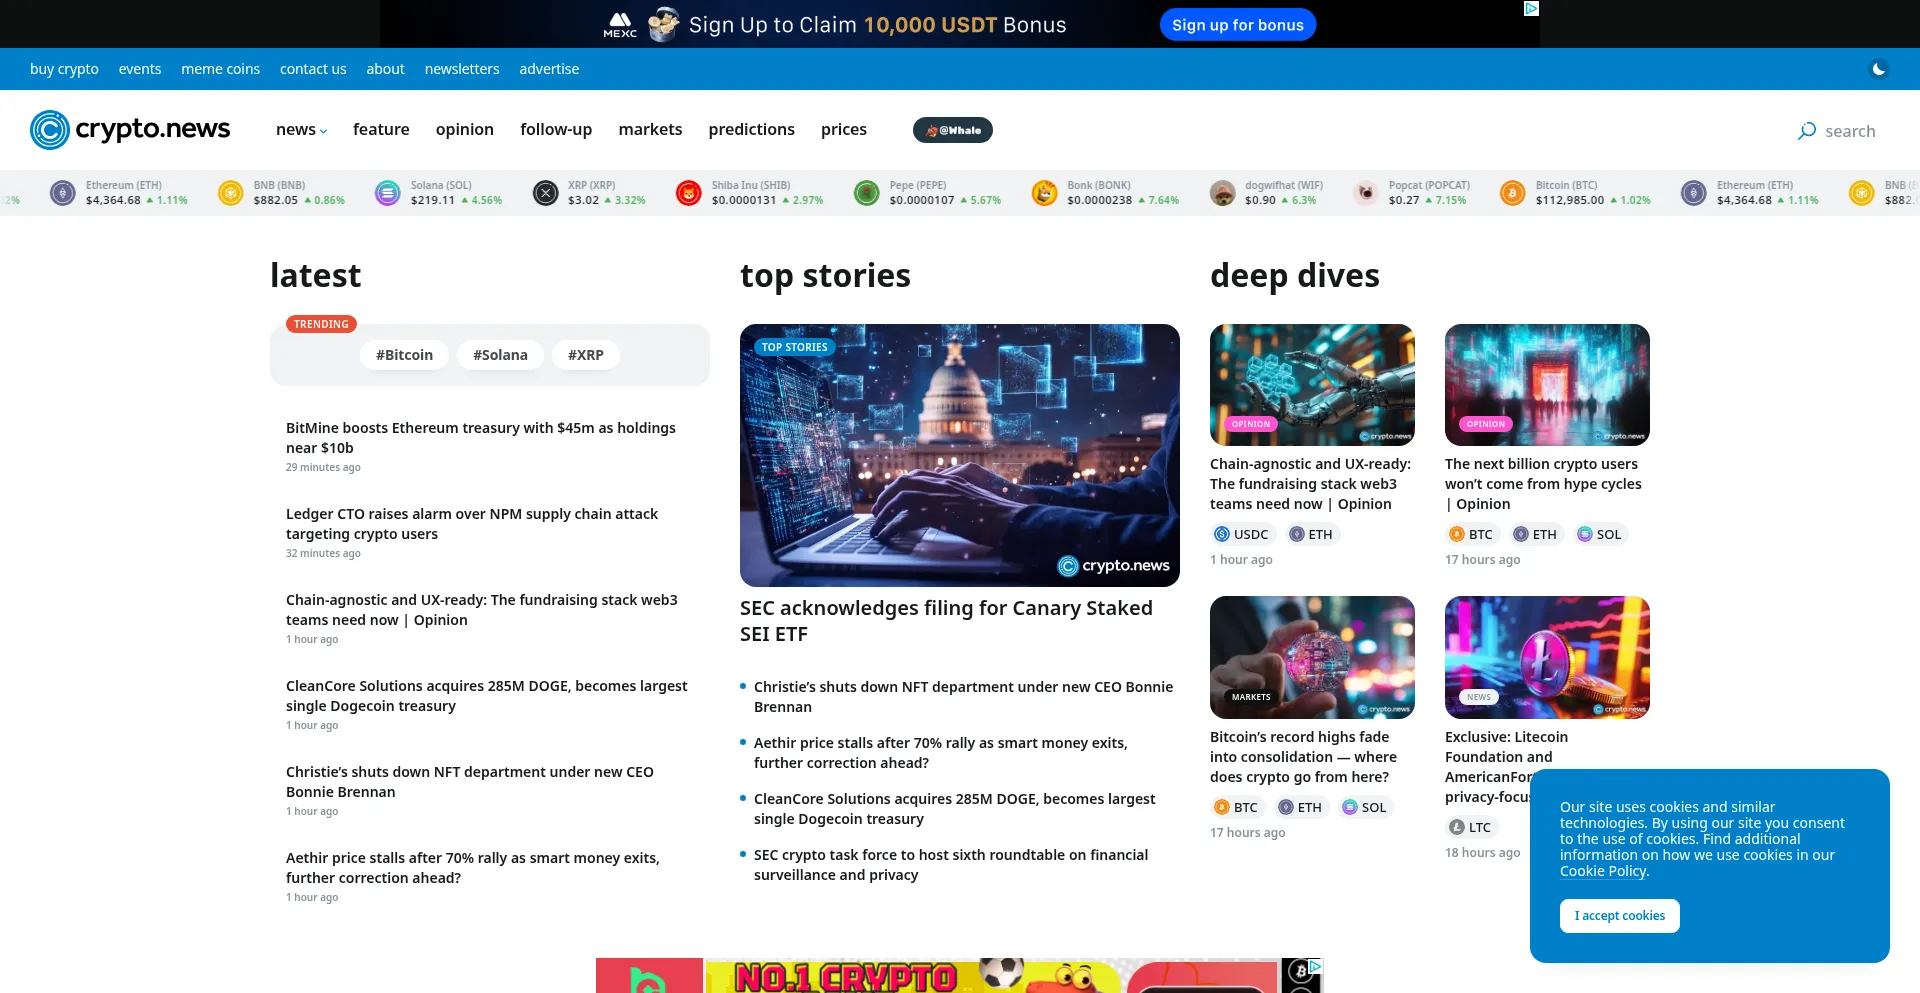Click ETH tag under Bitcoin's record highs article
1920x993 pixels.
(1300, 807)
